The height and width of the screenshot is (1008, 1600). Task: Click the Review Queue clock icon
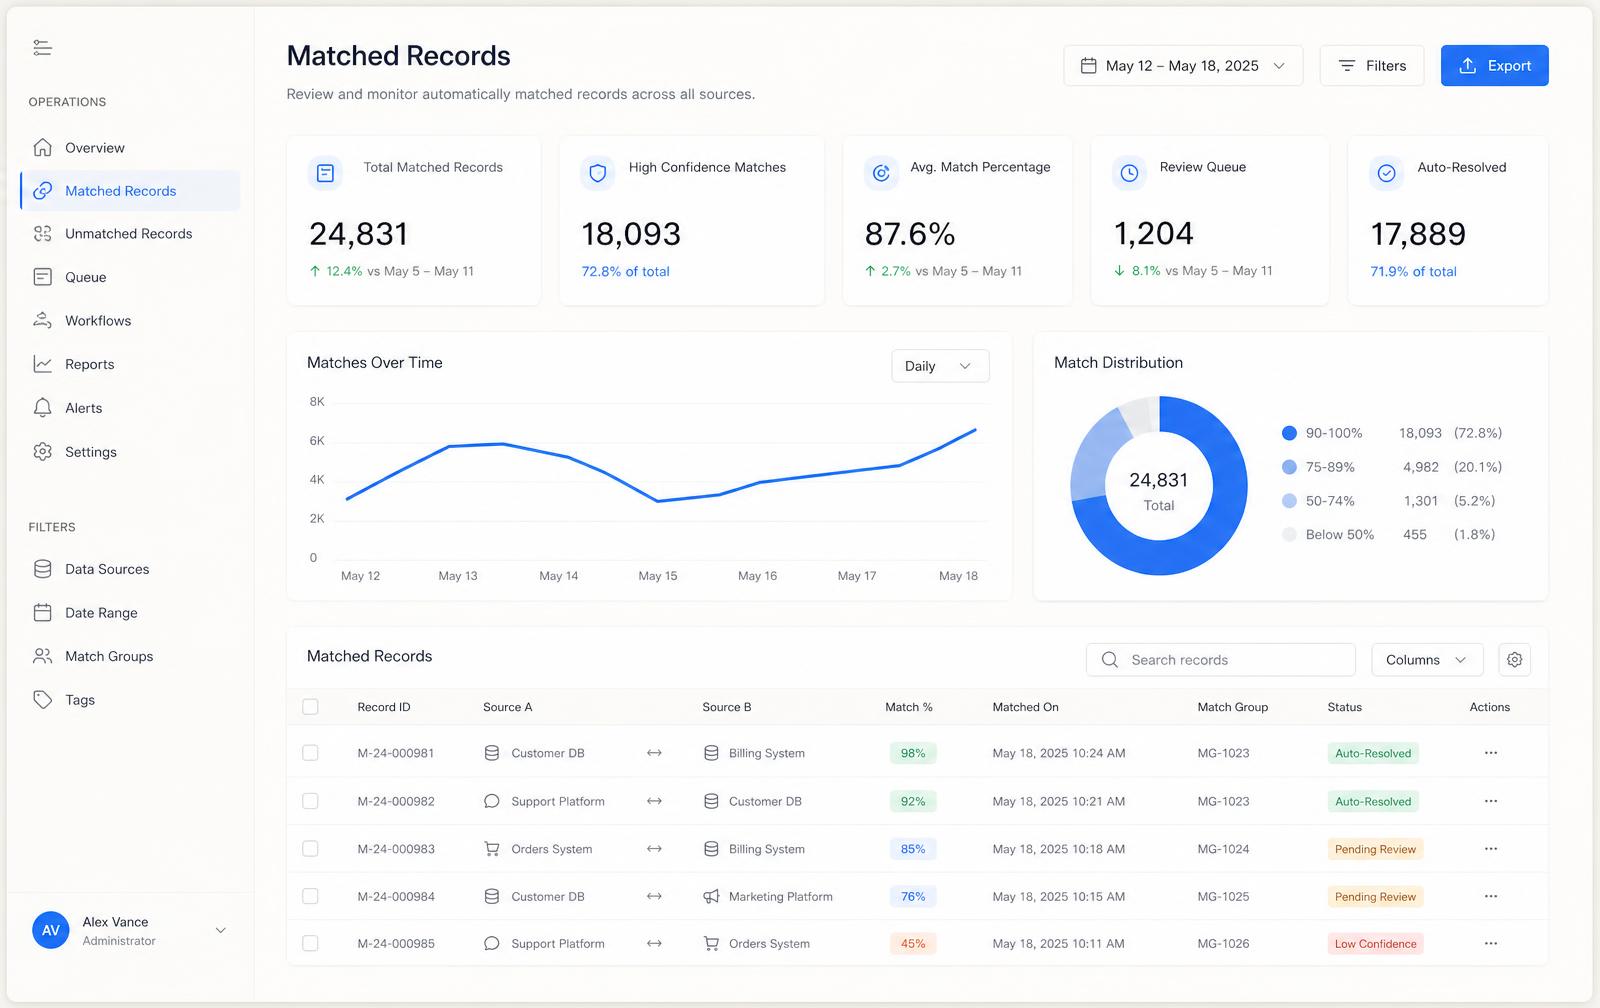pyautogui.click(x=1129, y=173)
